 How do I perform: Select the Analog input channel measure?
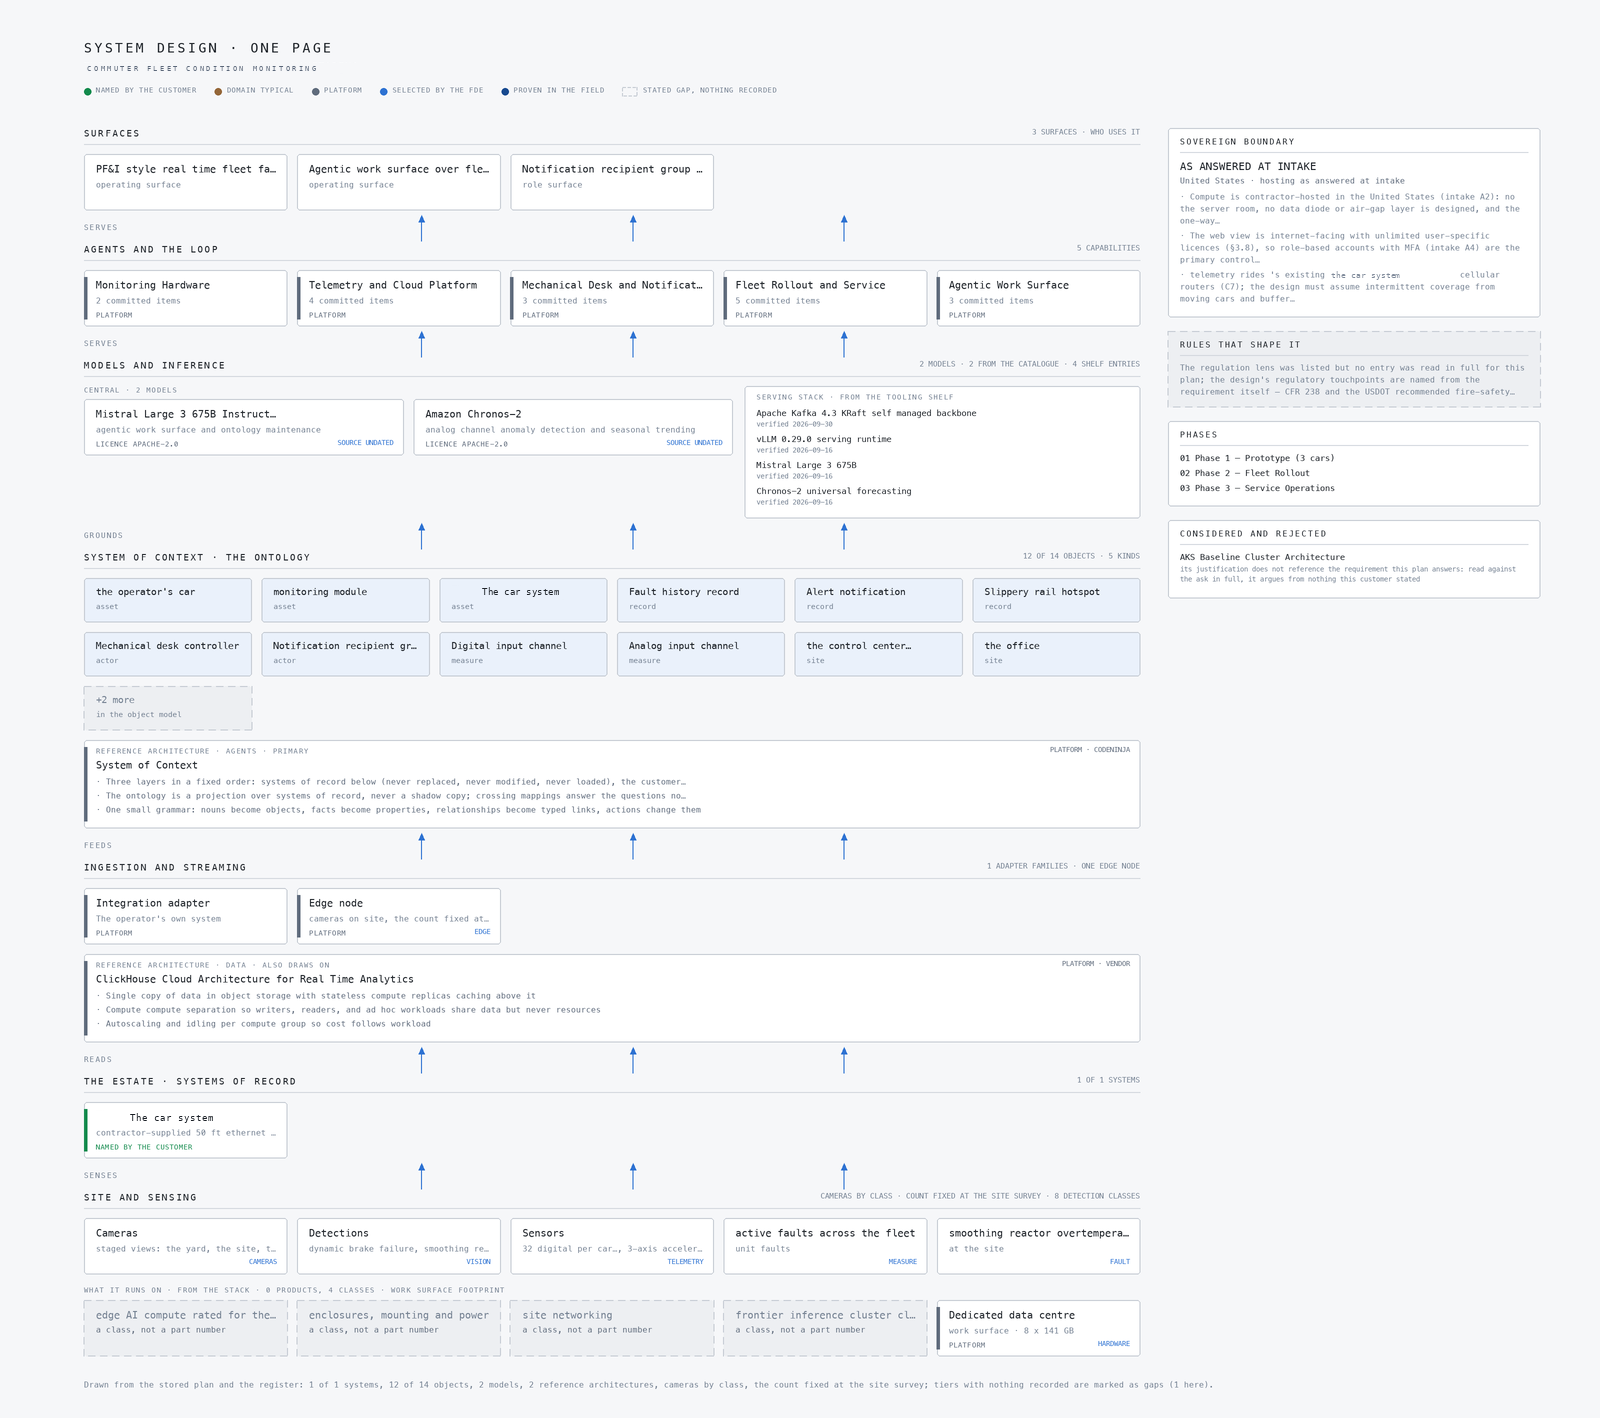coord(700,654)
